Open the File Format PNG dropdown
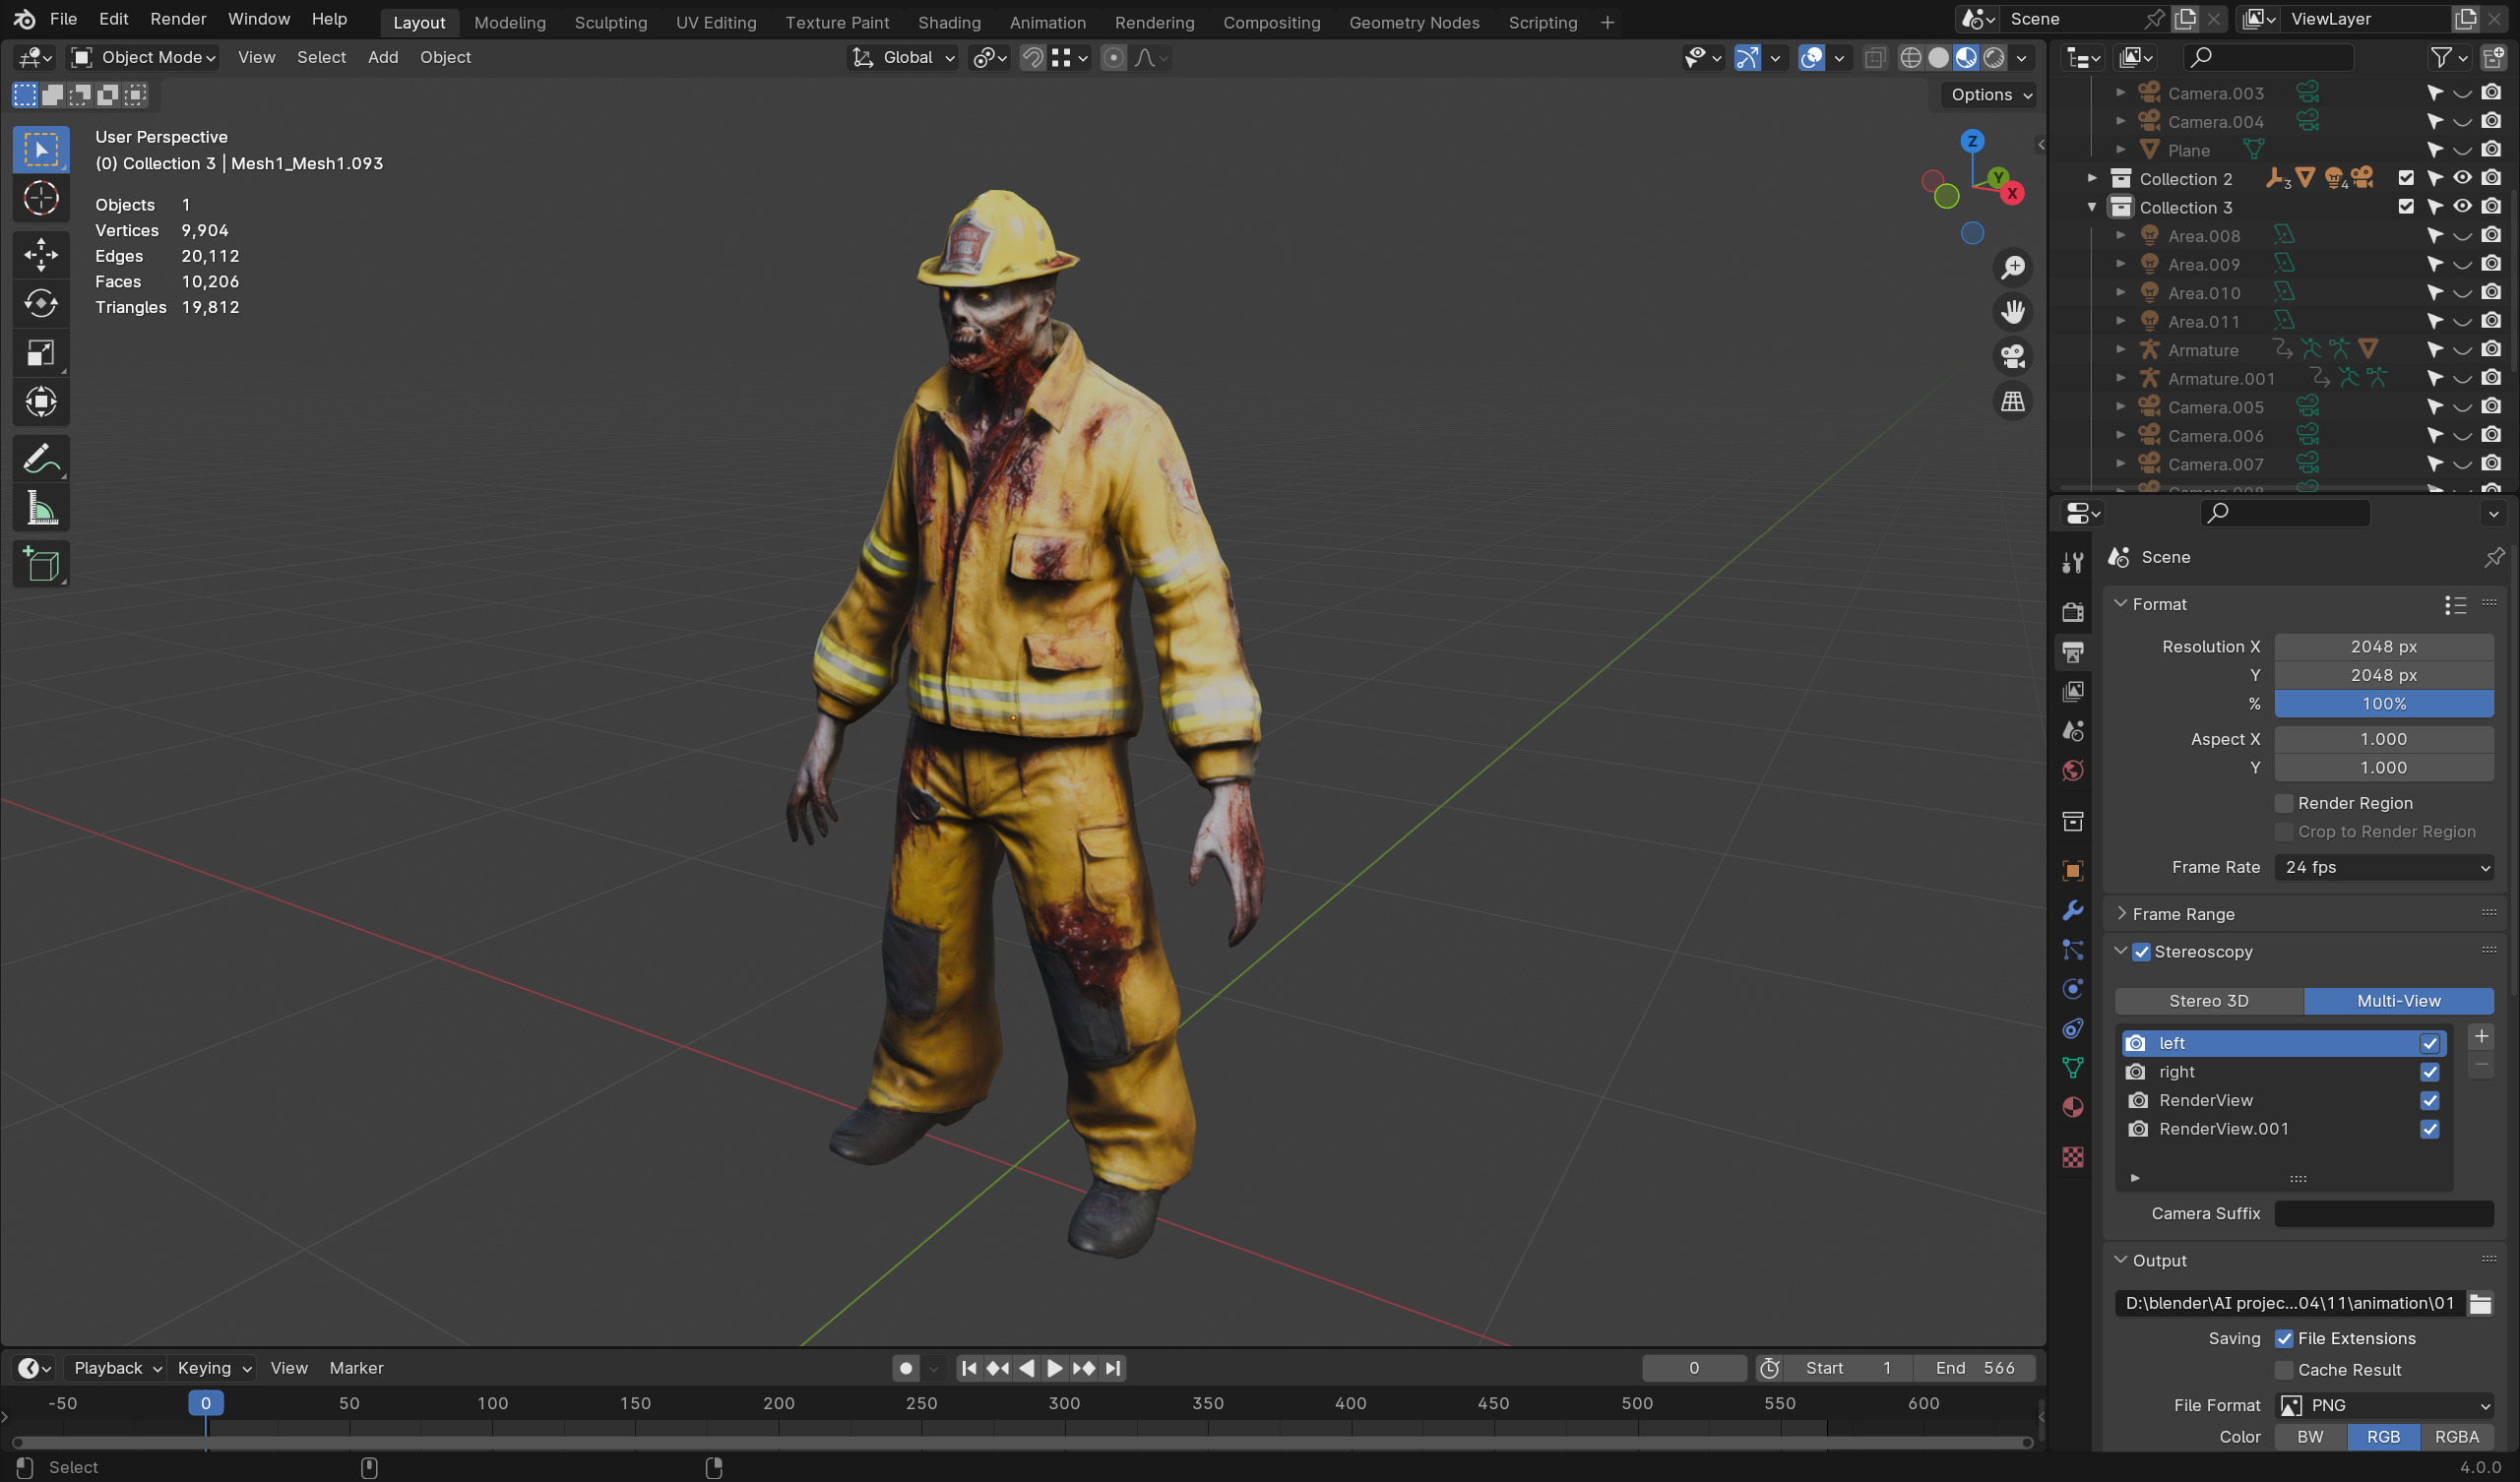 point(2384,1406)
